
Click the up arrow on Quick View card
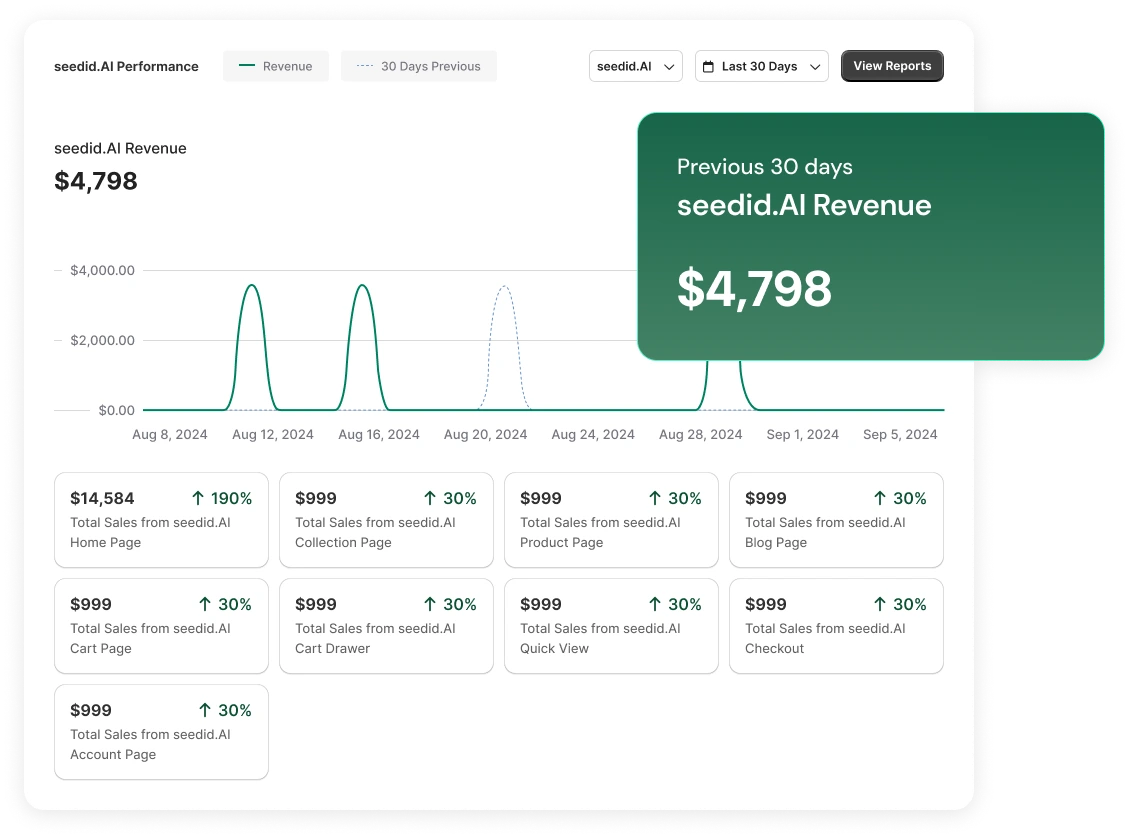tap(655, 604)
